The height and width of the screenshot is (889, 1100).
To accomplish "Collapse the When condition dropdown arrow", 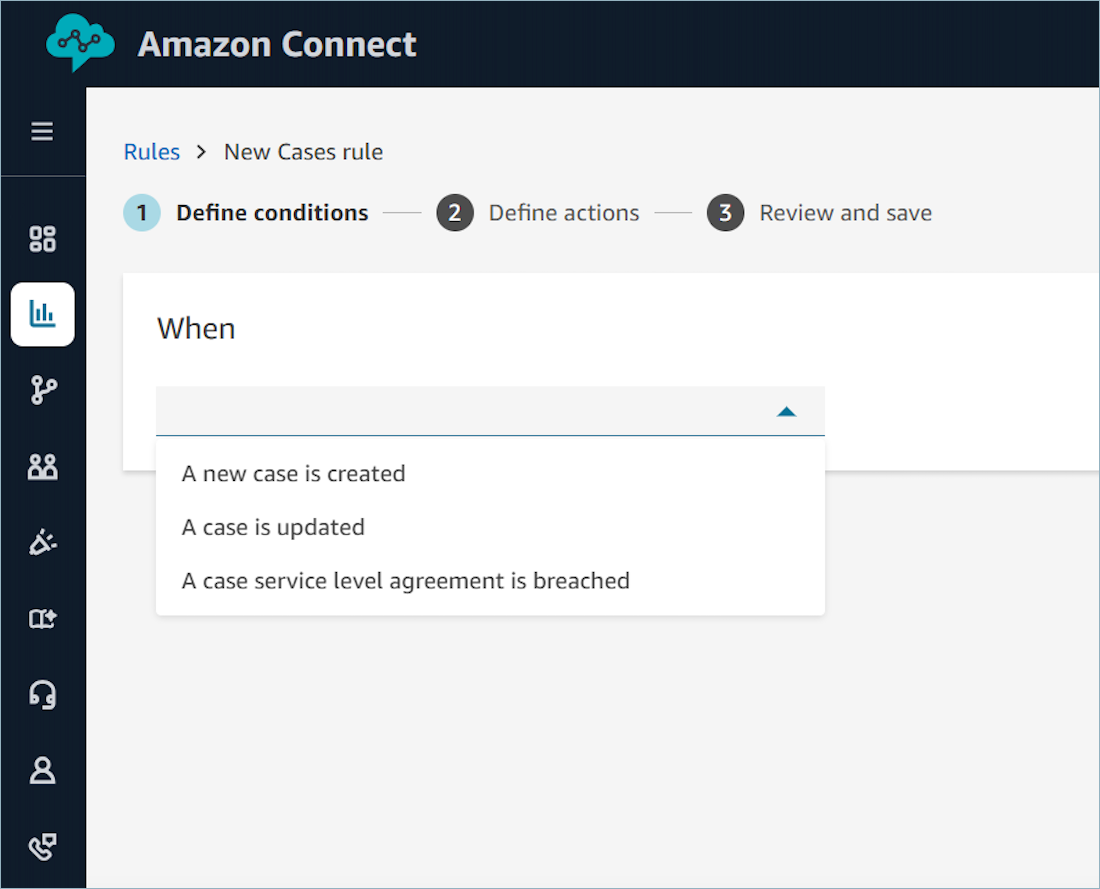I will pyautogui.click(x=788, y=410).
